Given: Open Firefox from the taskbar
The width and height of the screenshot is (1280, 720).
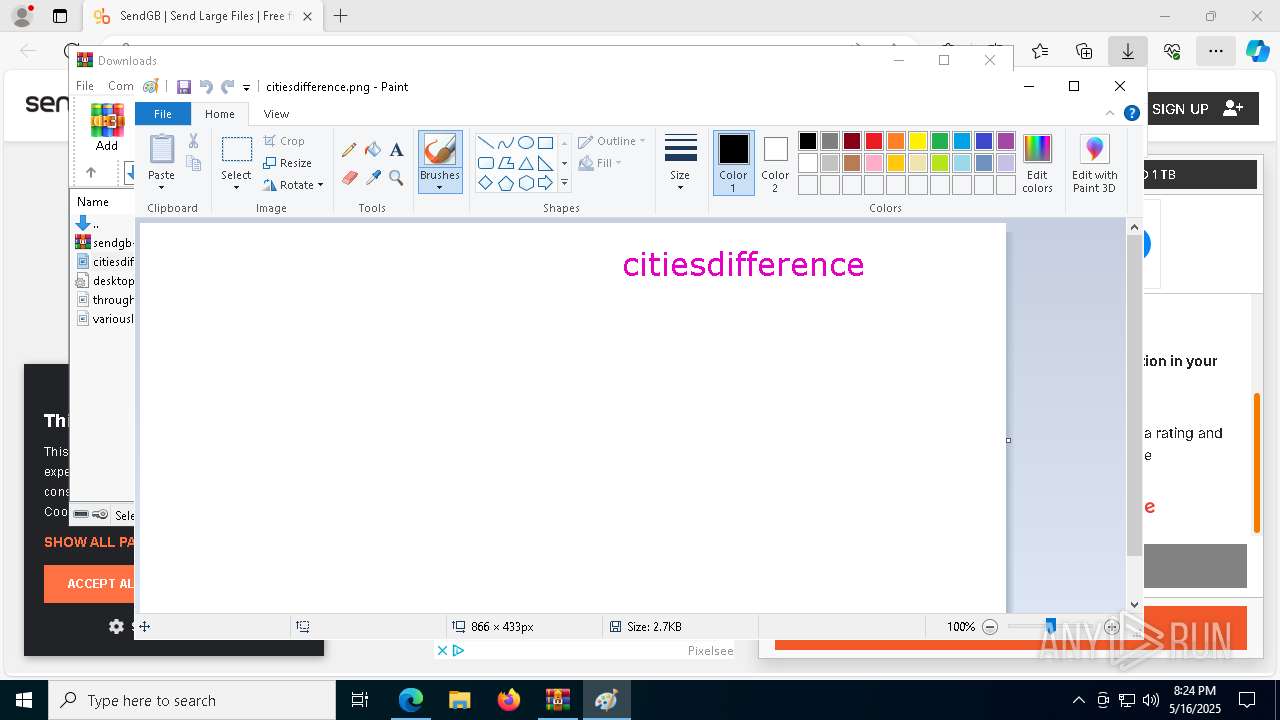Looking at the screenshot, I should pos(508,700).
